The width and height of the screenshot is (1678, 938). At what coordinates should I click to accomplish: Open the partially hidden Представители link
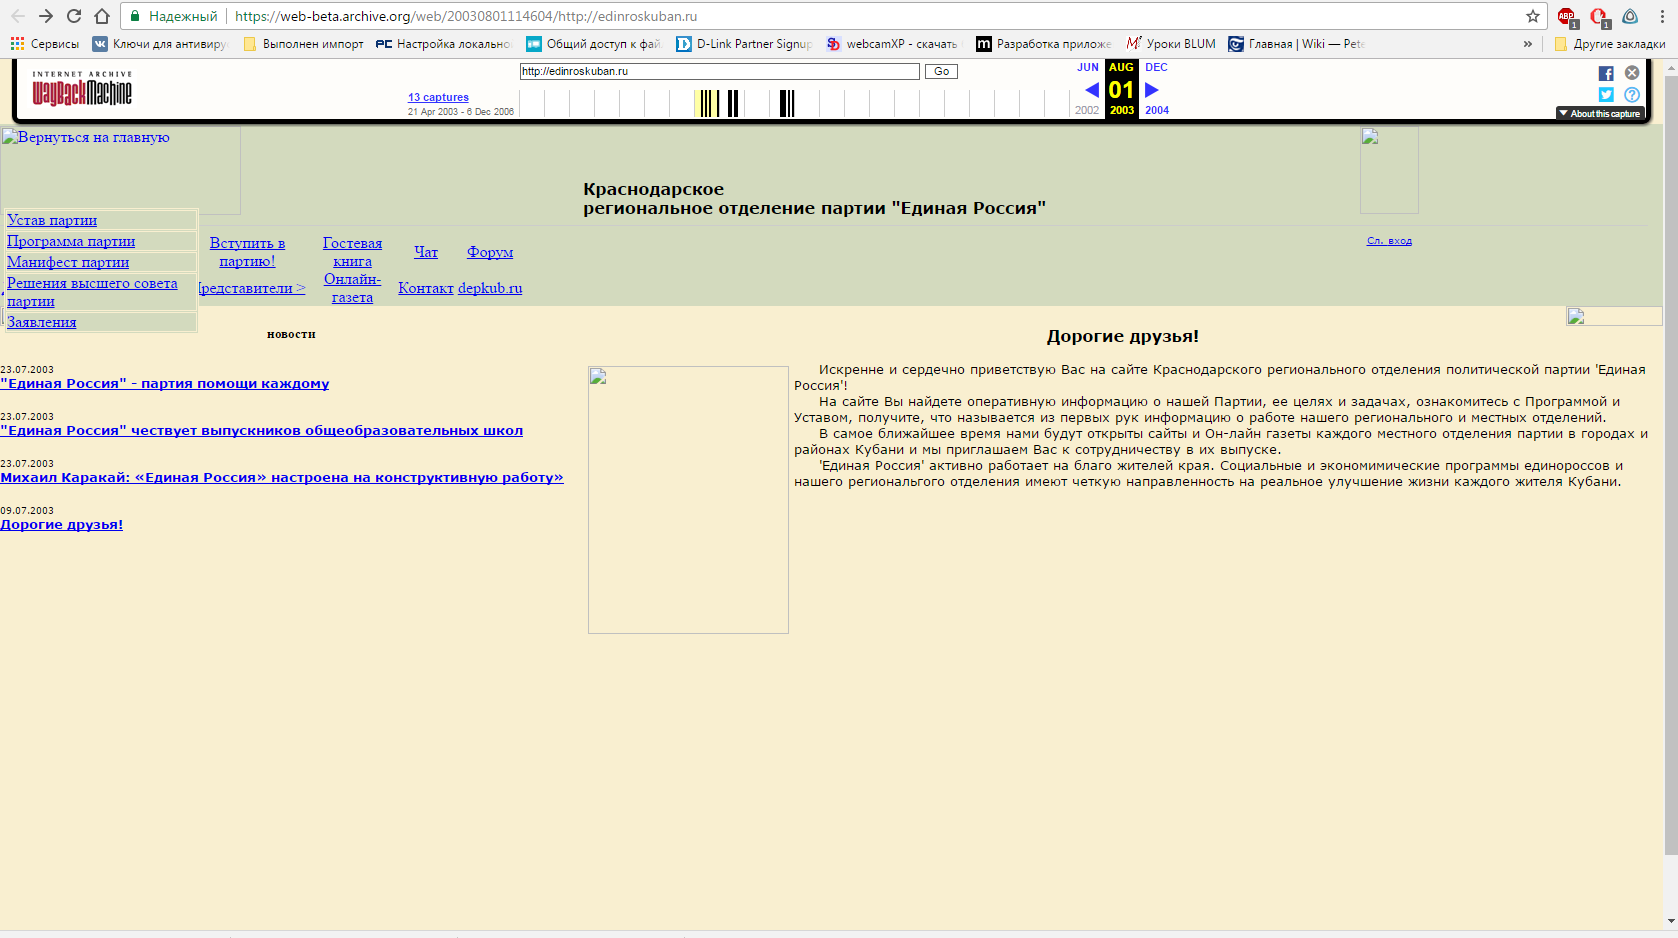(x=252, y=288)
